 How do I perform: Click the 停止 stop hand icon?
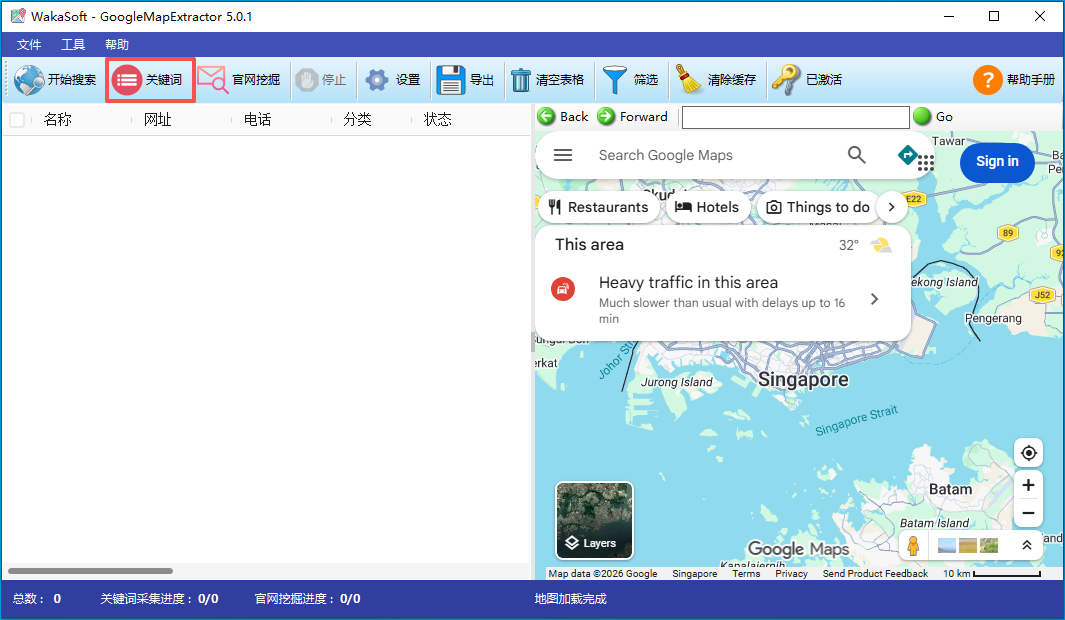coord(307,79)
